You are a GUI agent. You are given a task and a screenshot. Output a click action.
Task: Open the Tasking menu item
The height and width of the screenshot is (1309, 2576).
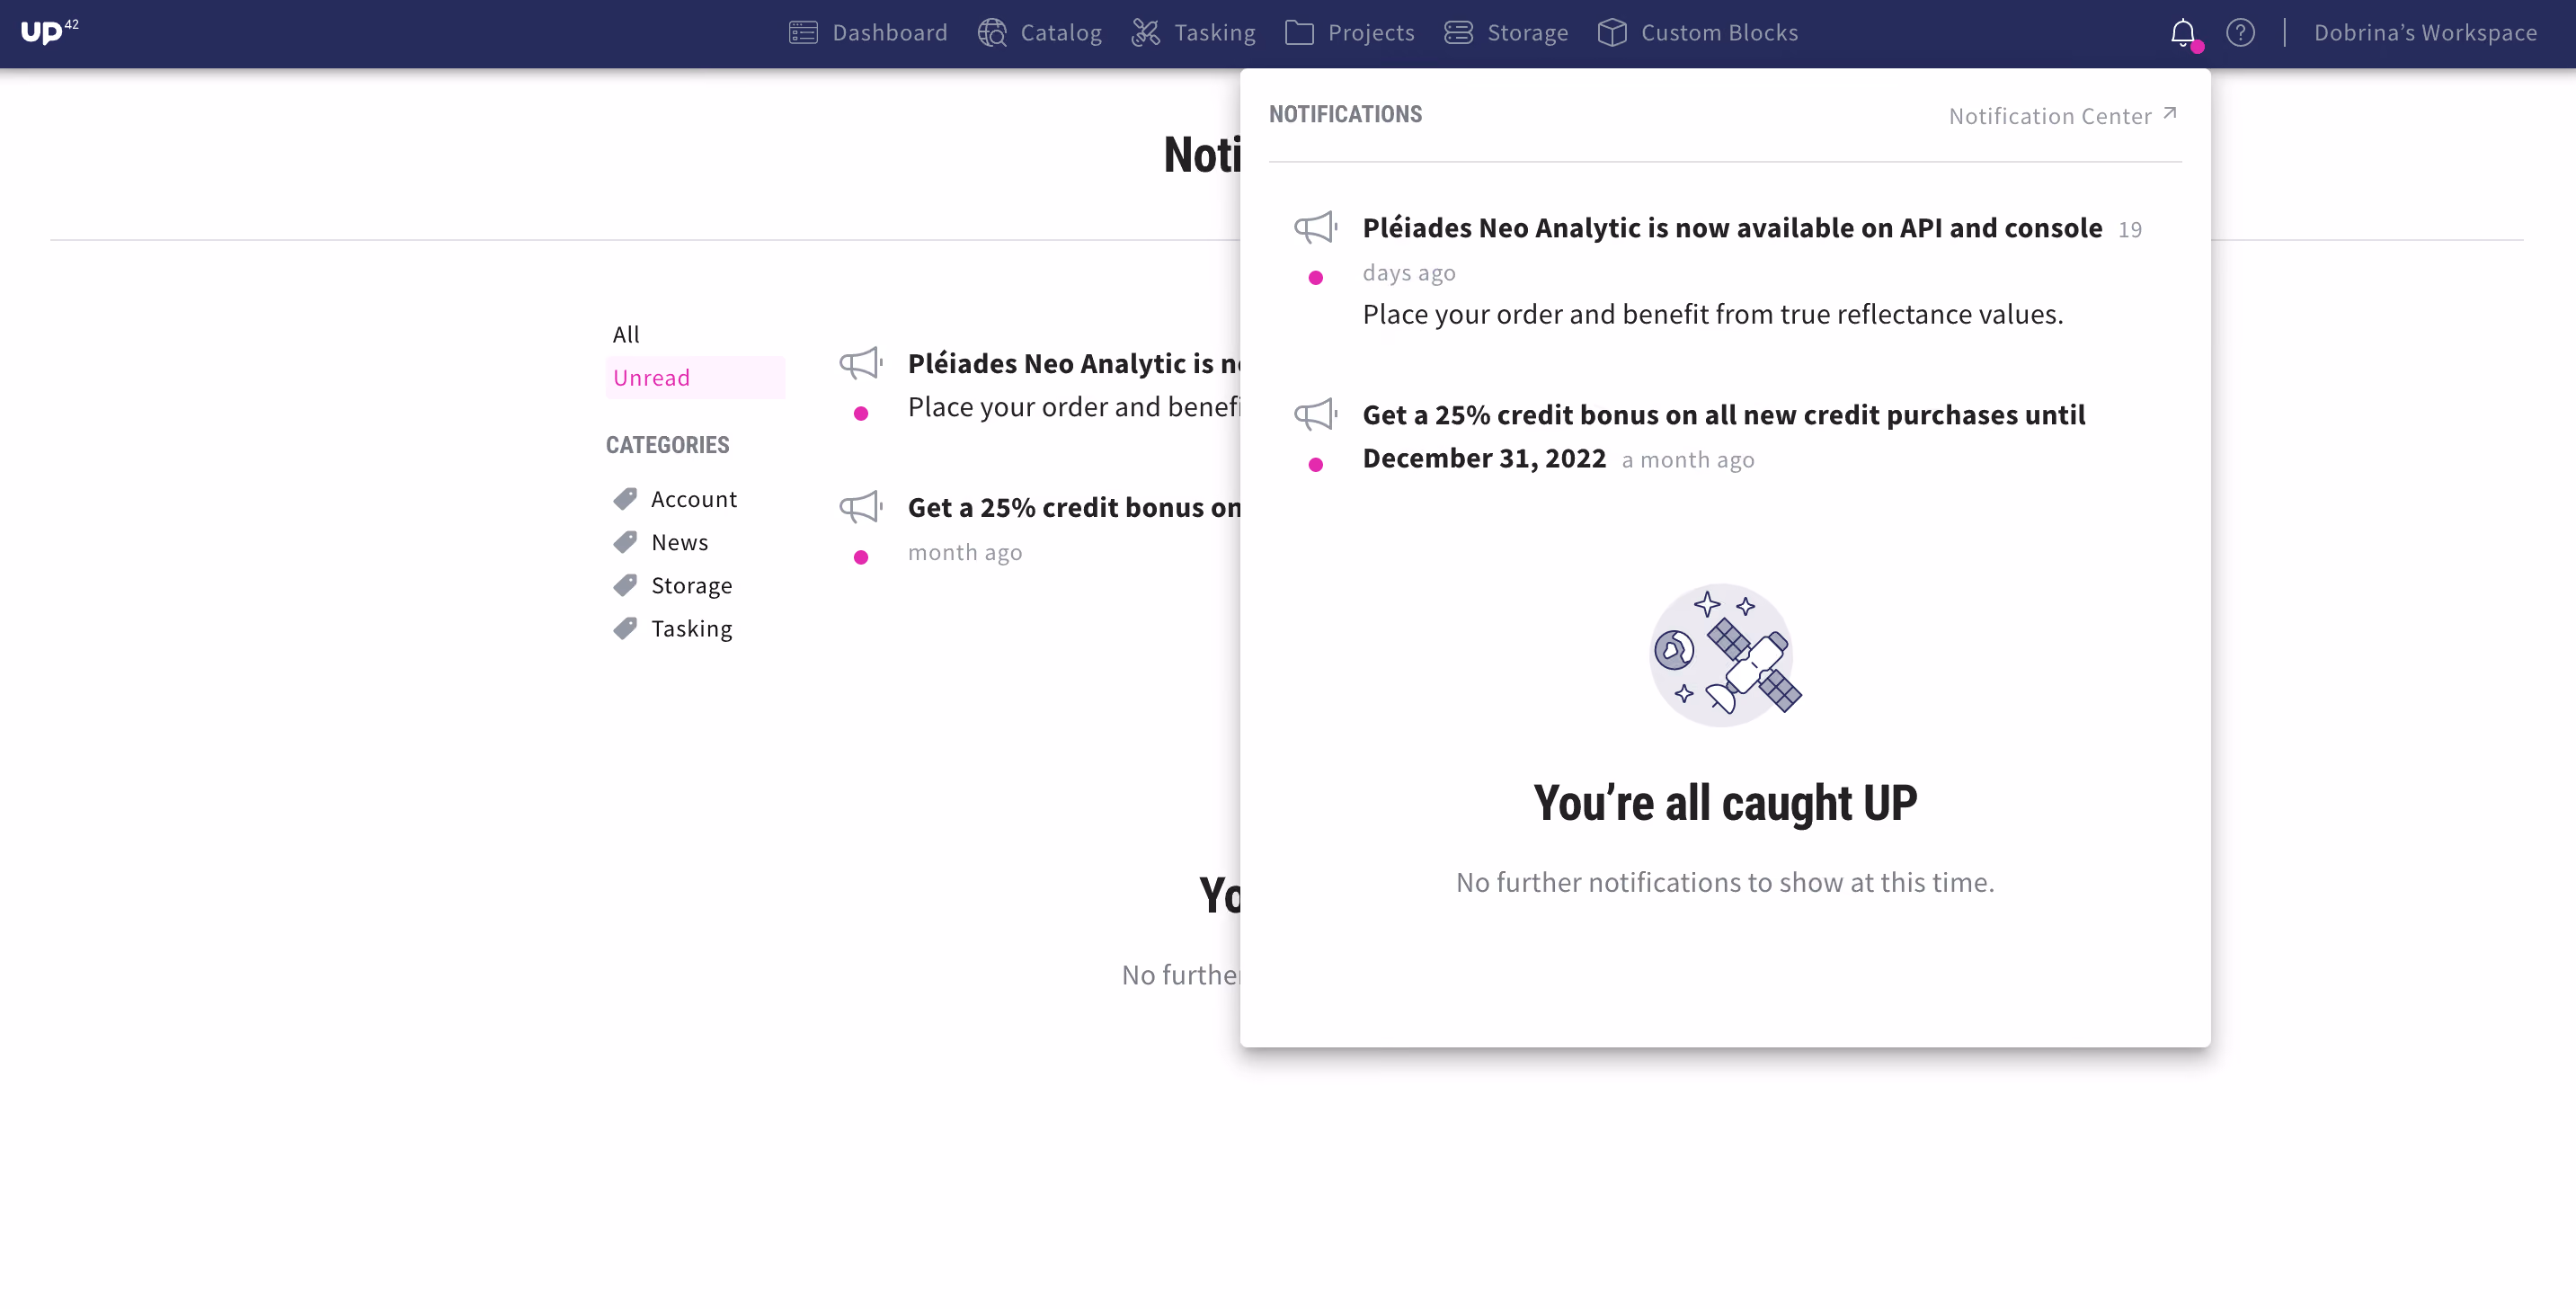click(x=1193, y=33)
